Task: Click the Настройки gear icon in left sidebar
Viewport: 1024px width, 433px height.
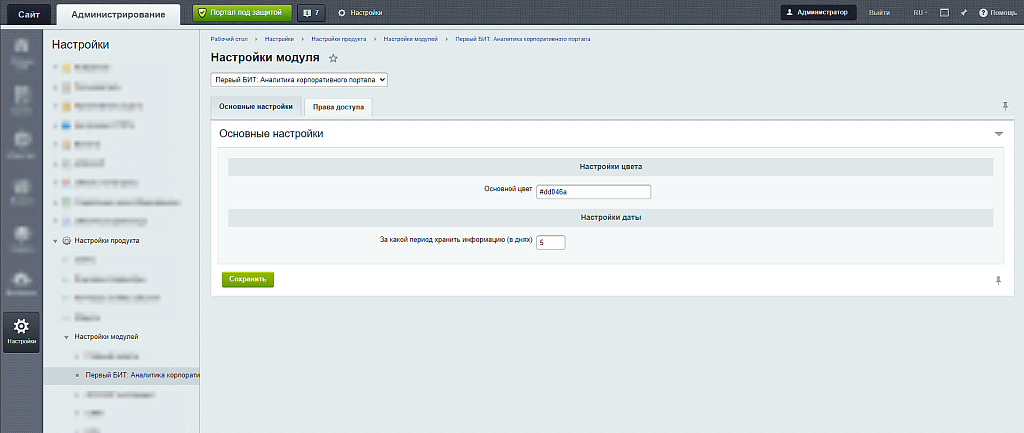Action: [21, 328]
